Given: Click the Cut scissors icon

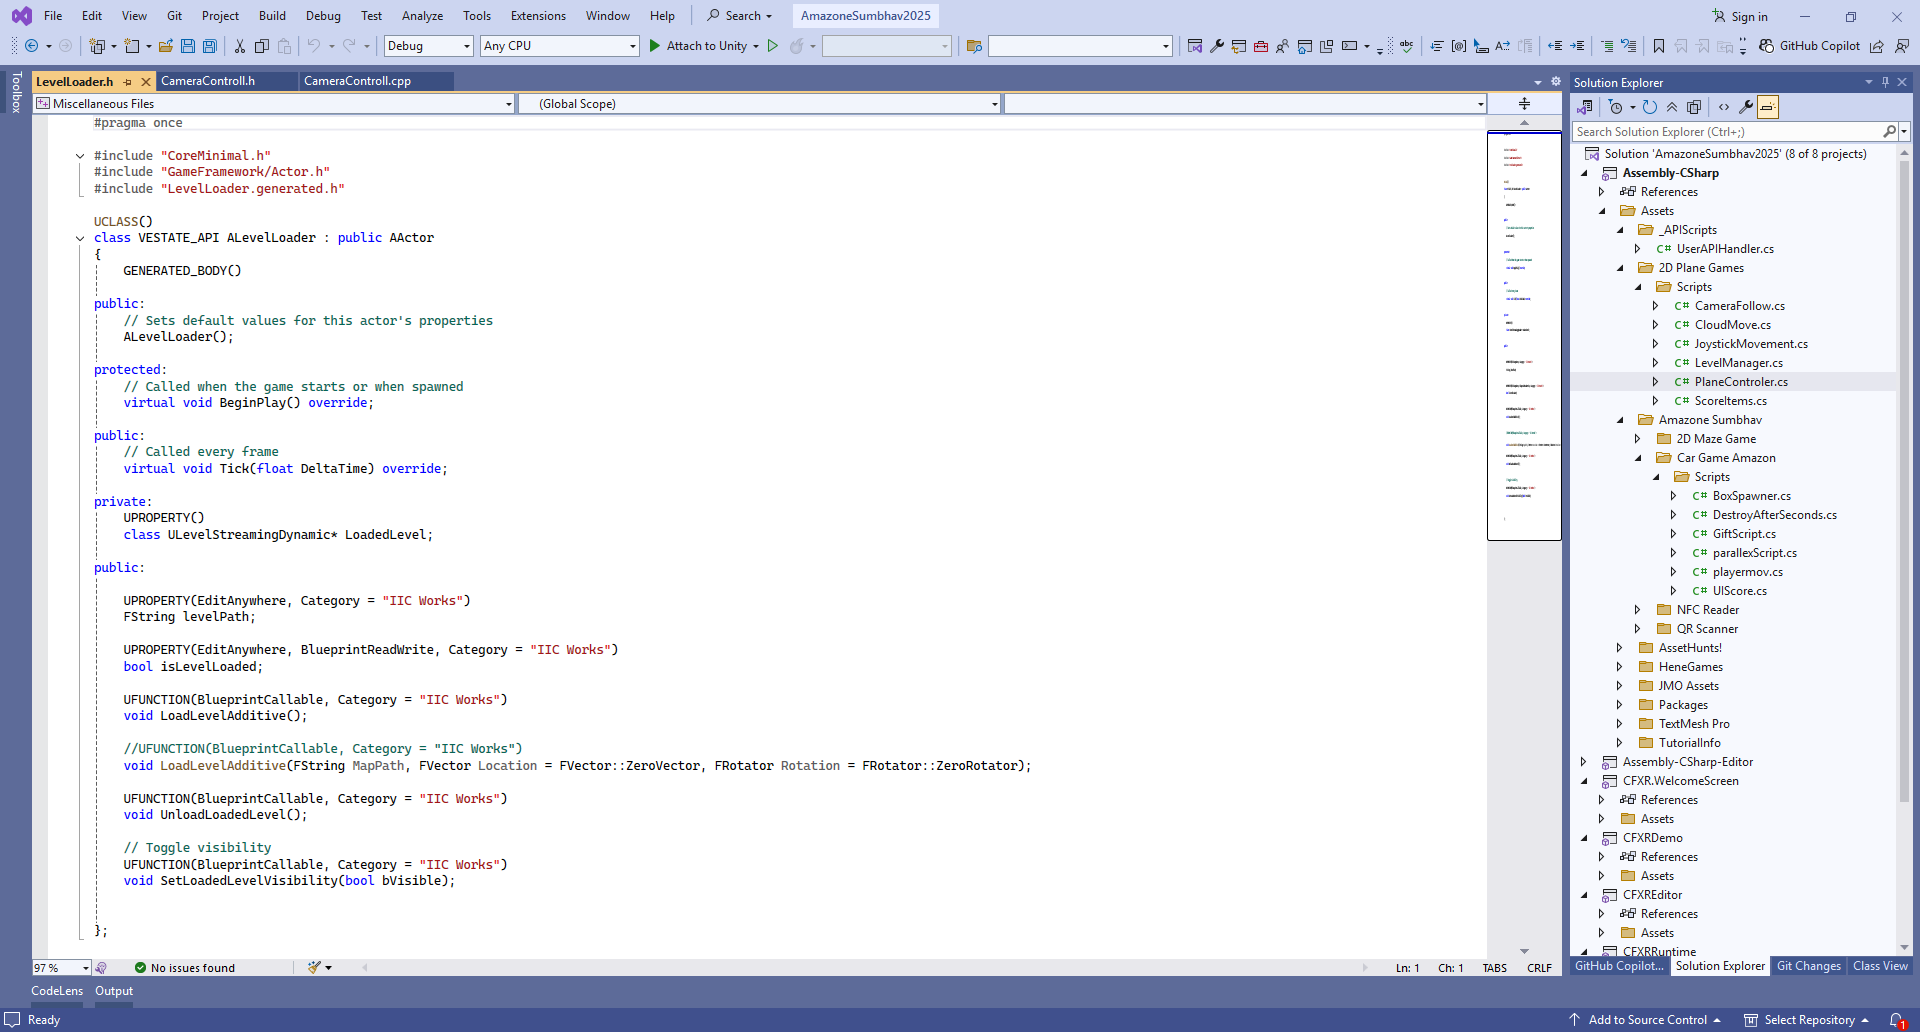Looking at the screenshot, I should pyautogui.click(x=240, y=46).
